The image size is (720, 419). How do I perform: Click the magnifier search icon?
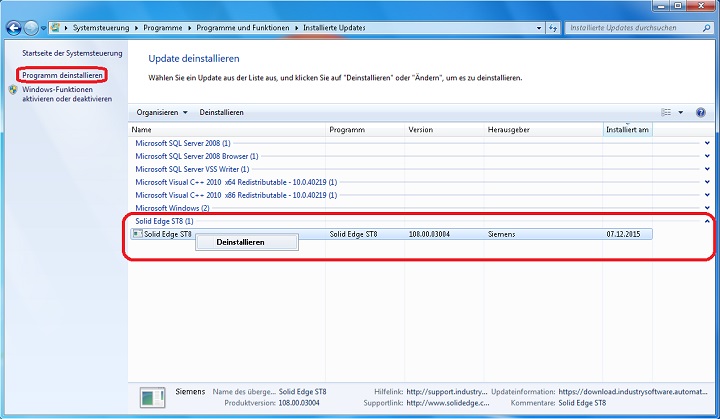707,28
